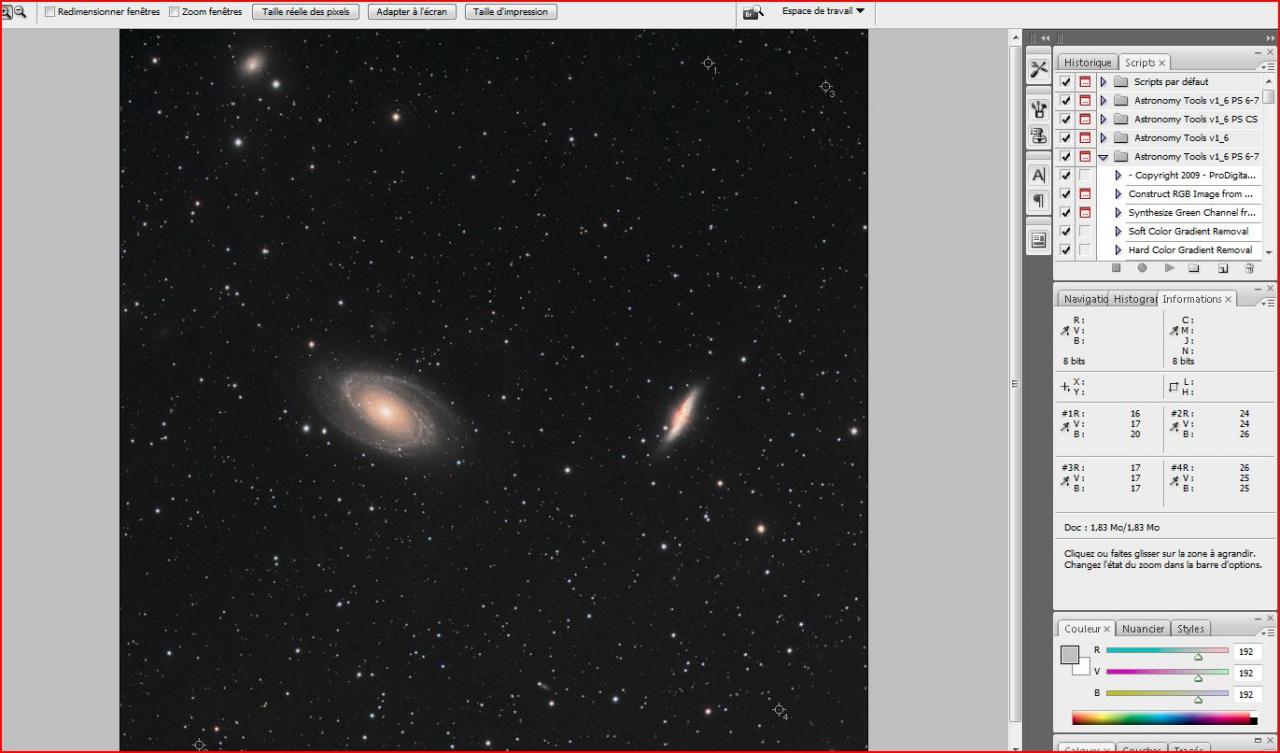1280x753 pixels.
Task: Switch to the Styles tab
Action: [1190, 629]
